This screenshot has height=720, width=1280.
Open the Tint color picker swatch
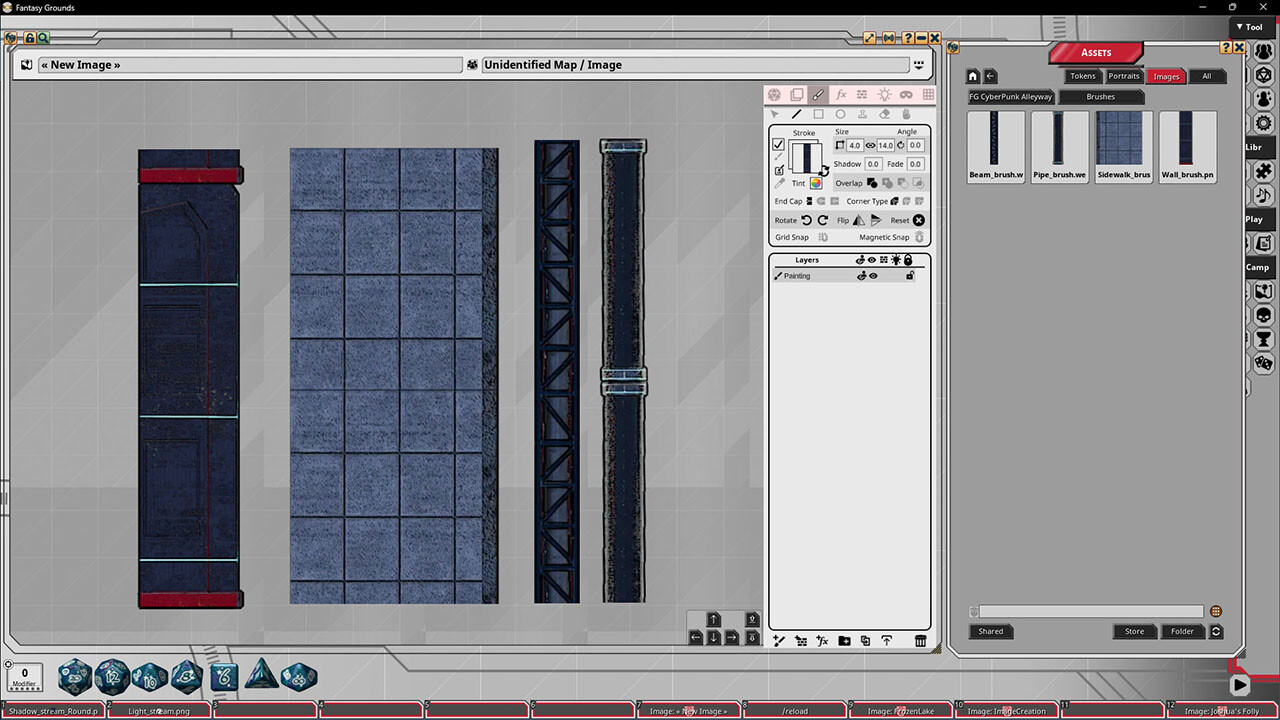click(x=816, y=184)
